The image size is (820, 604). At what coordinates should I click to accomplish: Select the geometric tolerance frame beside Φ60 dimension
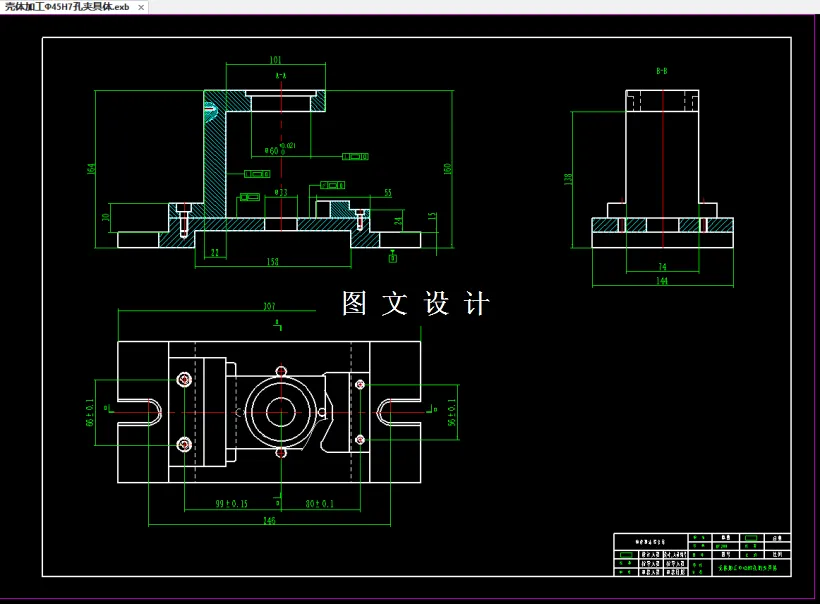pyautogui.click(x=356, y=156)
